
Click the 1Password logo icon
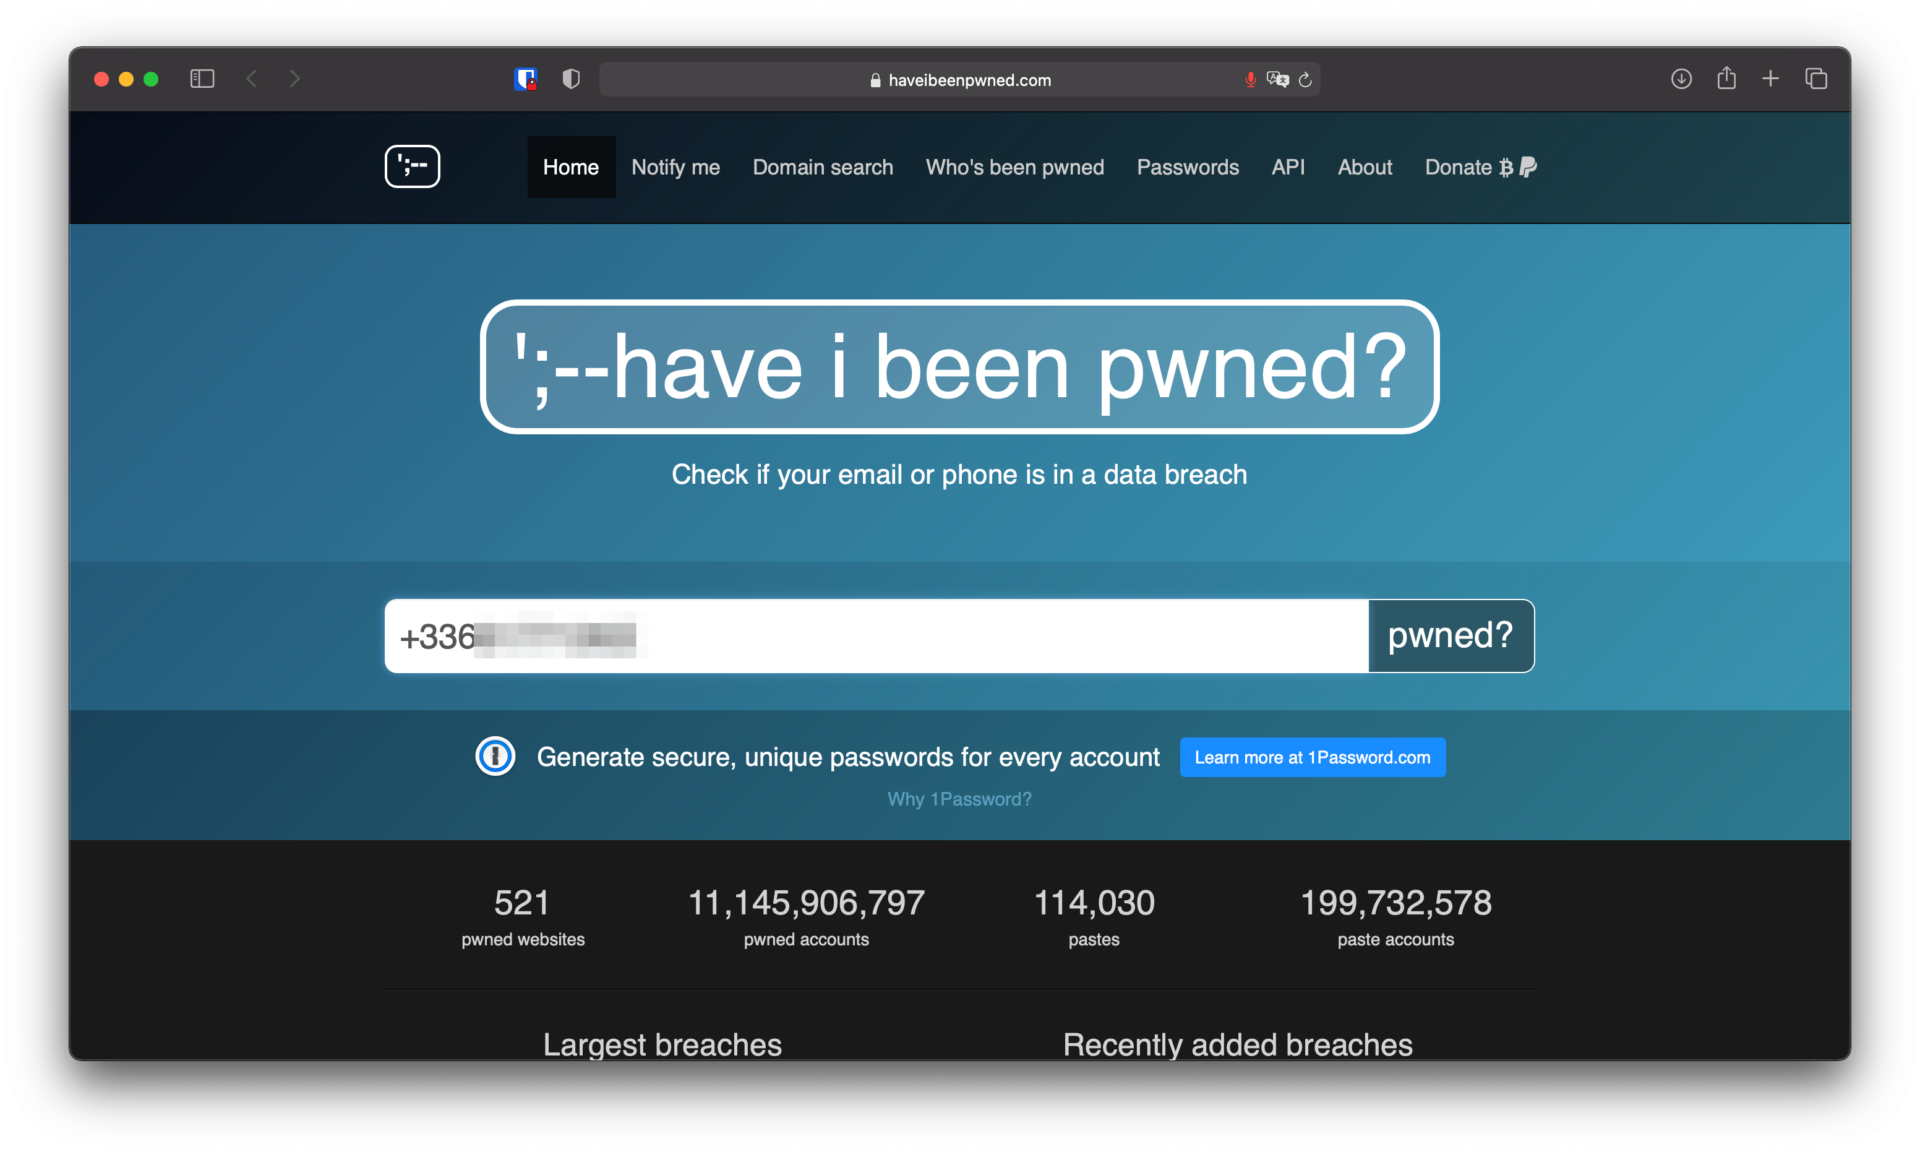point(495,756)
